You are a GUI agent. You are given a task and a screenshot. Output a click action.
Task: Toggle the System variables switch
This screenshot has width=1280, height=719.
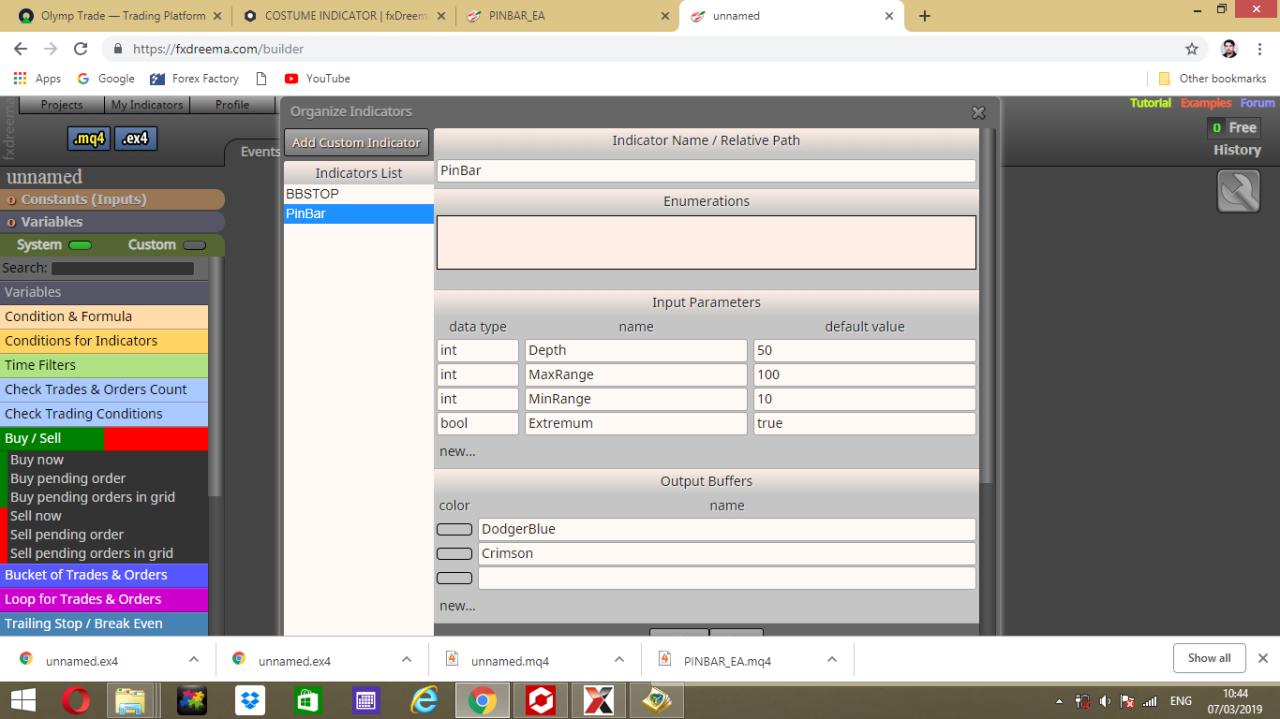tap(80, 245)
